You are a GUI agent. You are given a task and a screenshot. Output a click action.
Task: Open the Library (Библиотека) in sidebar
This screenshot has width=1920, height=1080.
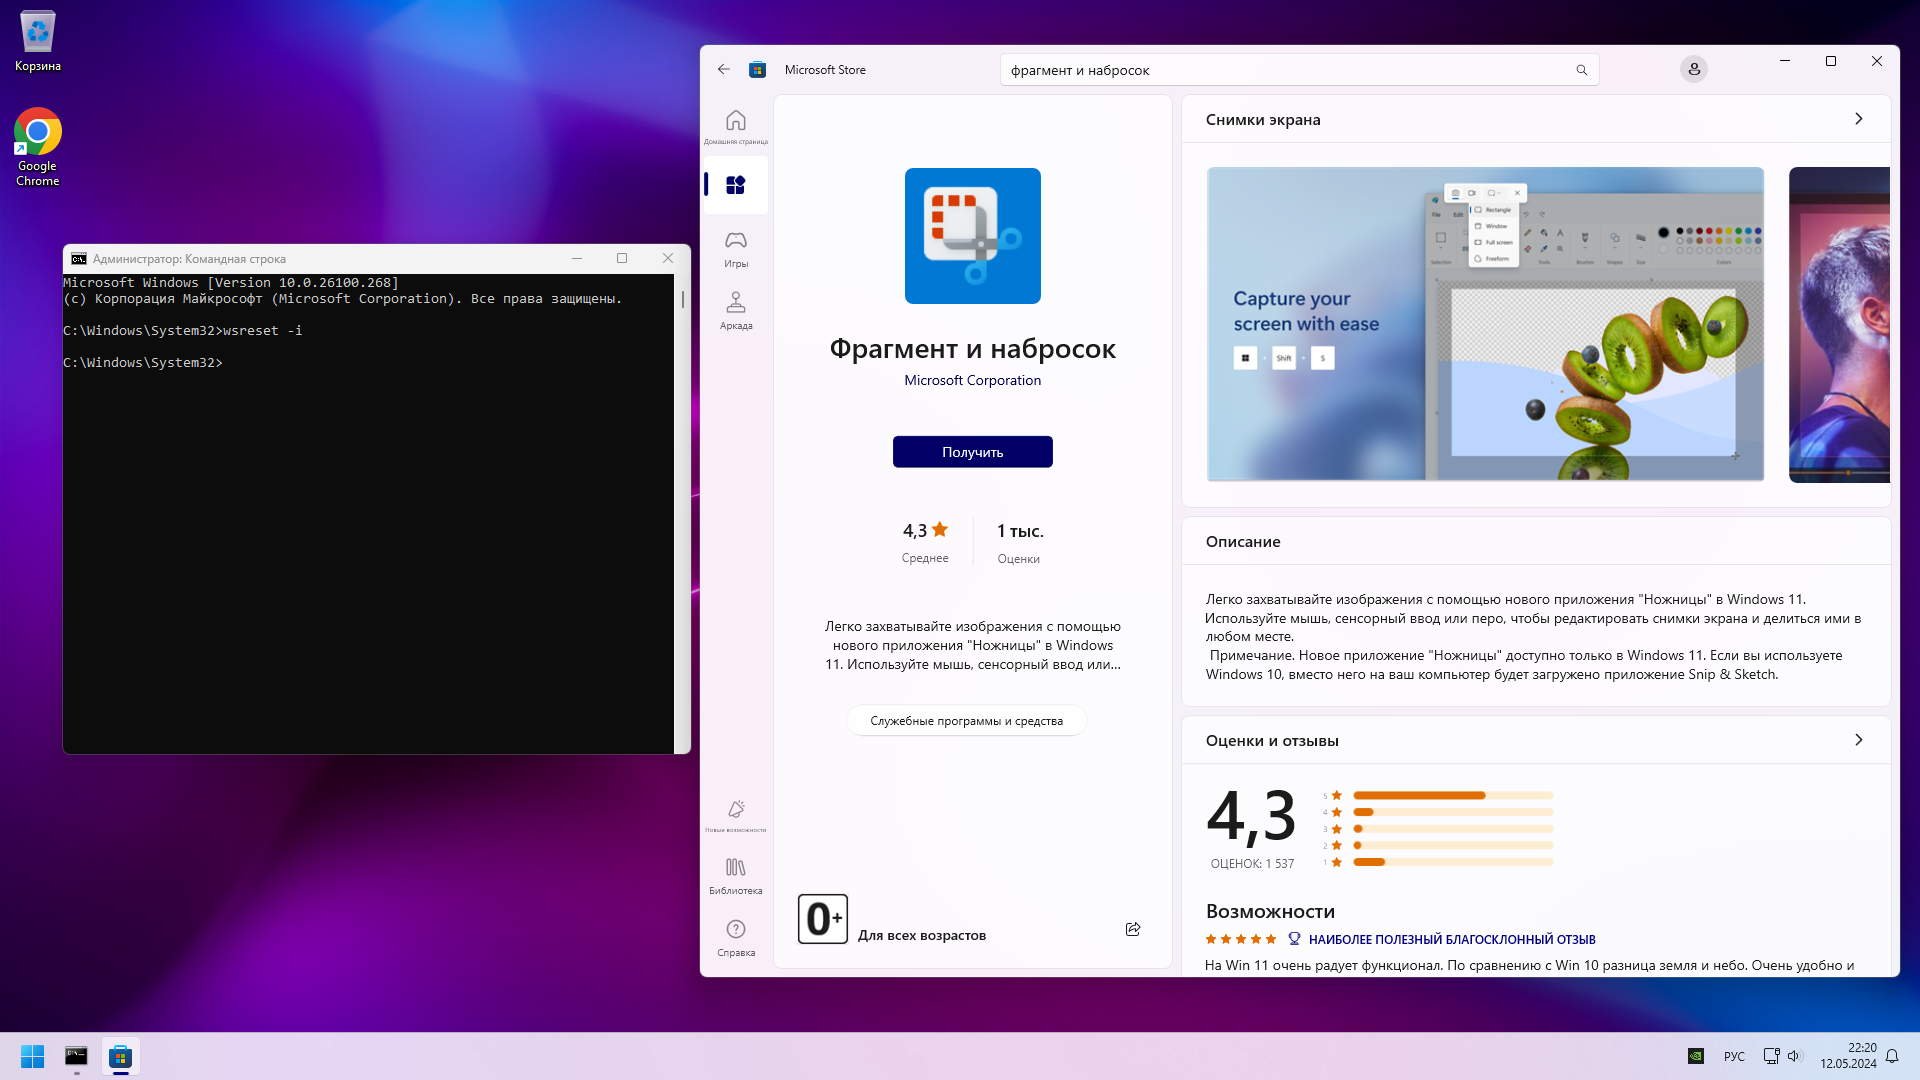(x=735, y=875)
